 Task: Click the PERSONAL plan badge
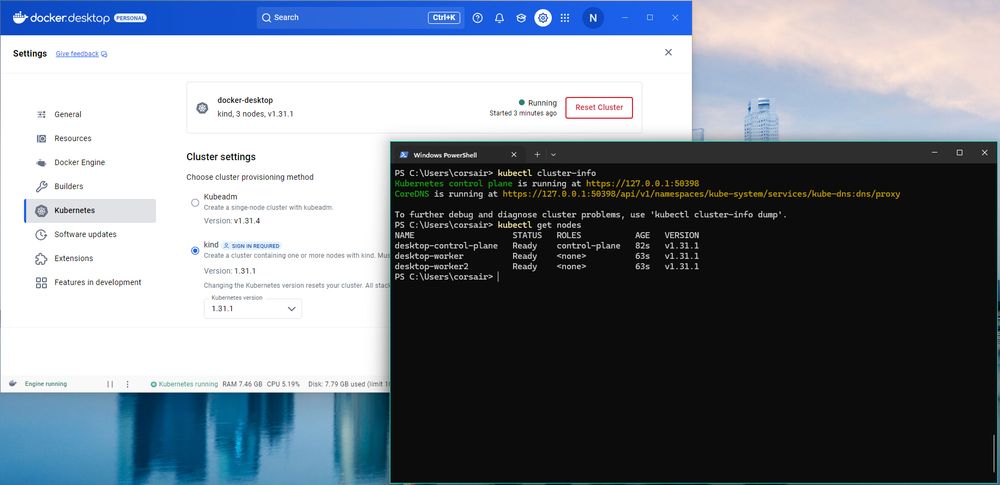click(130, 18)
